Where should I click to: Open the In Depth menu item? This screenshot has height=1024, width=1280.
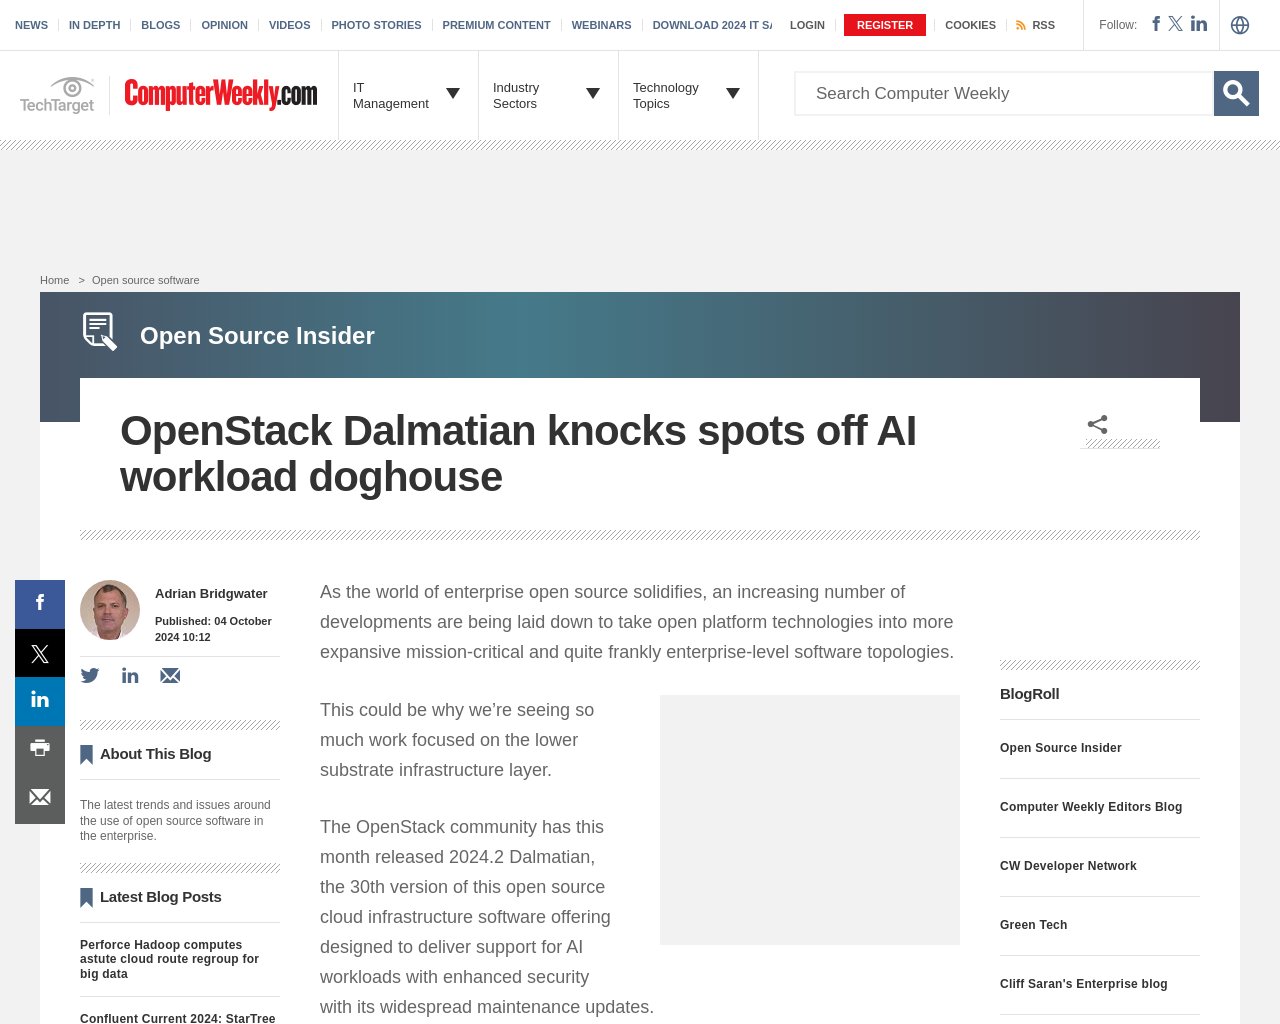tap(94, 25)
